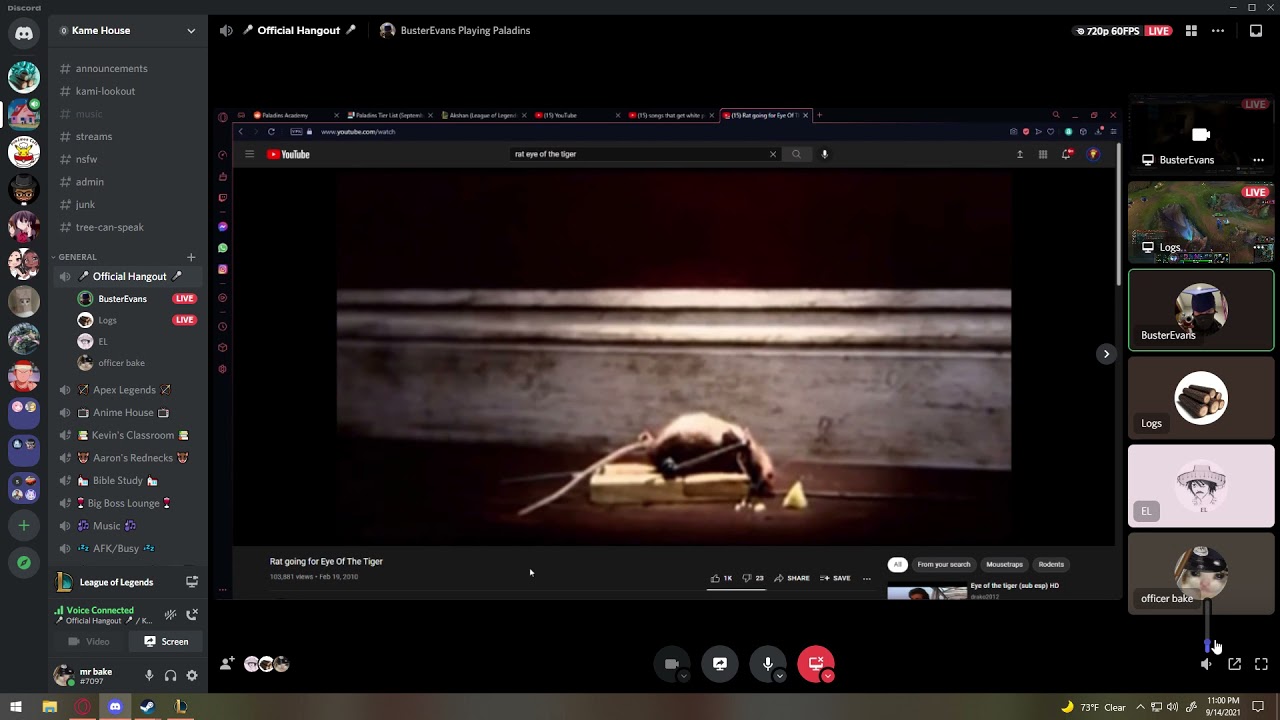Mute microphone in the mr bake user panel
This screenshot has width=1280, height=720.
point(149,676)
